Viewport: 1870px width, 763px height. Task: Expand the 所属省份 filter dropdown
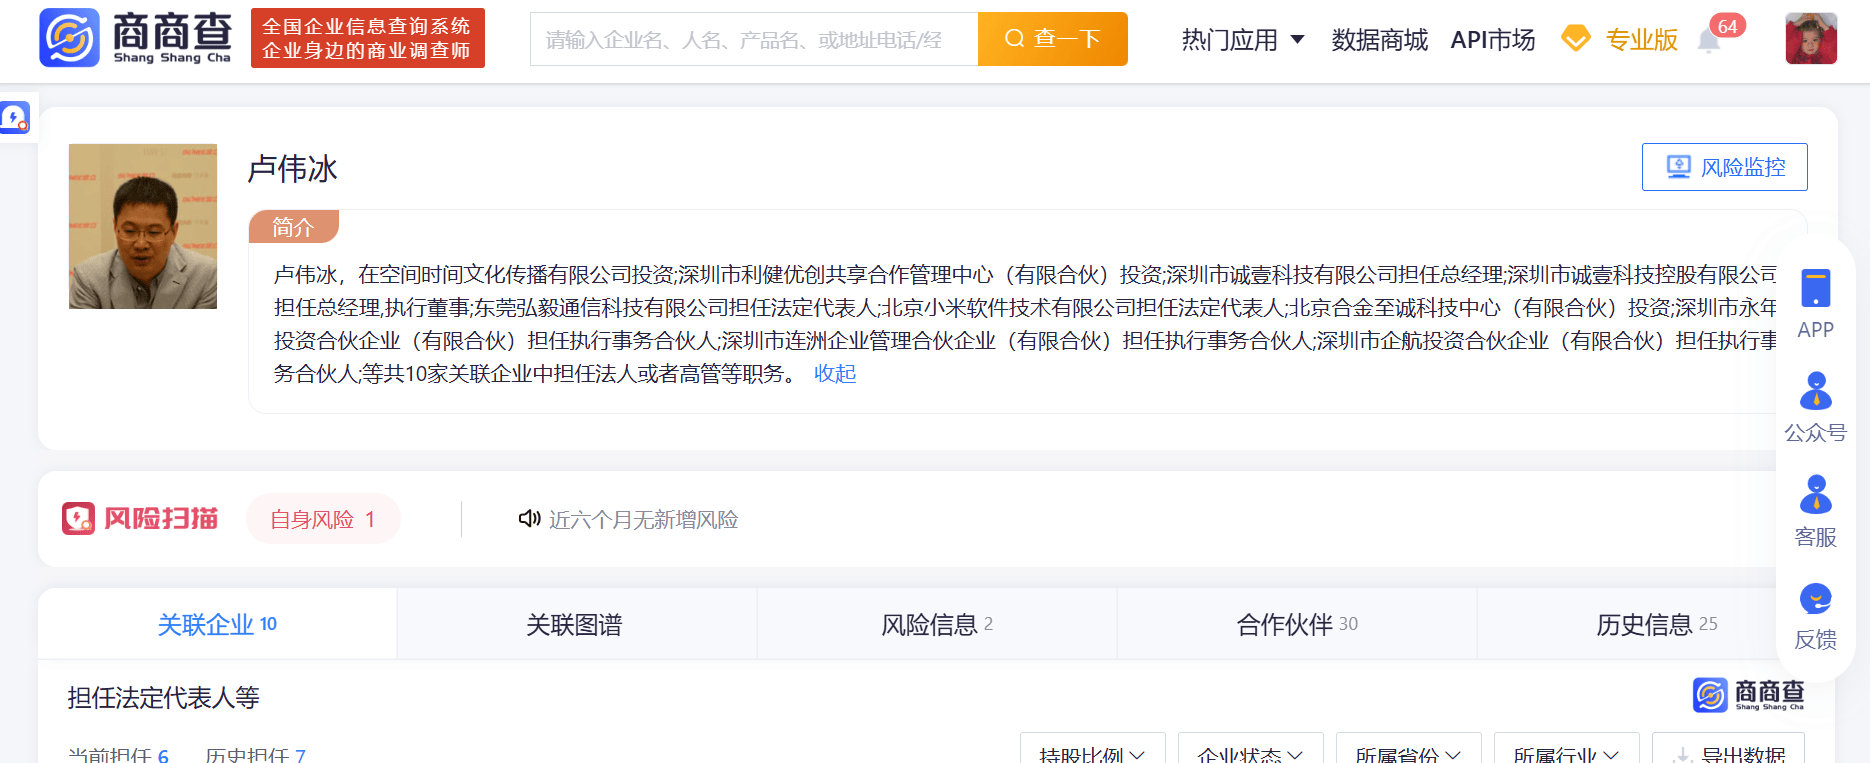tap(1409, 752)
